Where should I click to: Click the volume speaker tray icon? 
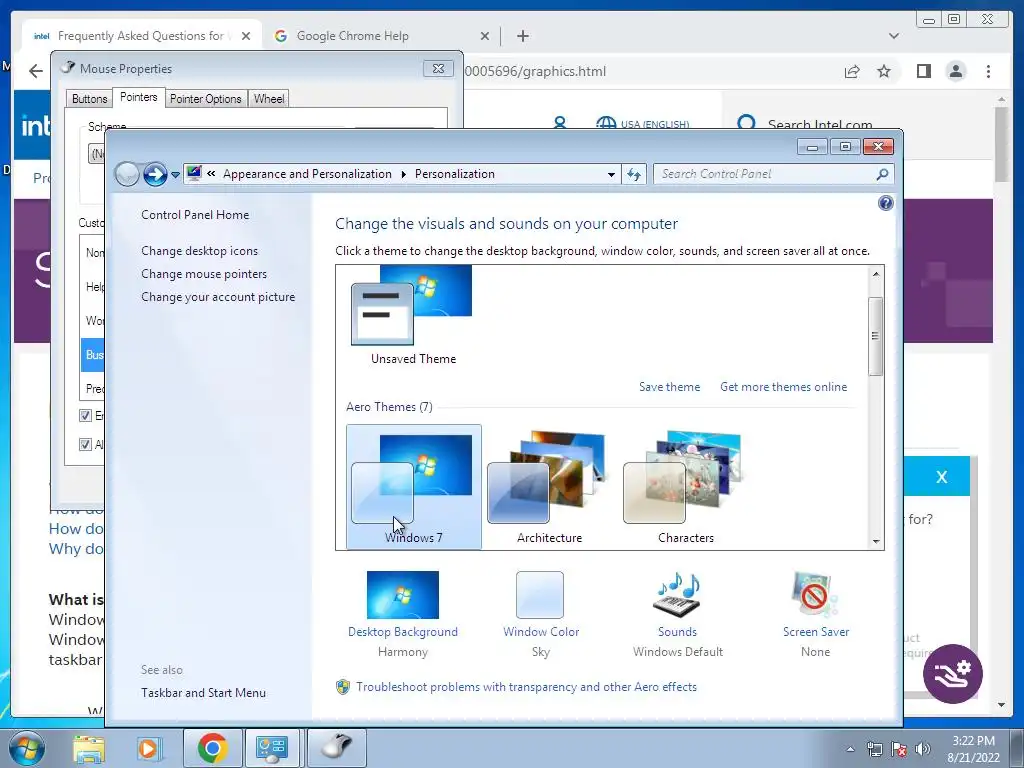pyautogui.click(x=923, y=749)
